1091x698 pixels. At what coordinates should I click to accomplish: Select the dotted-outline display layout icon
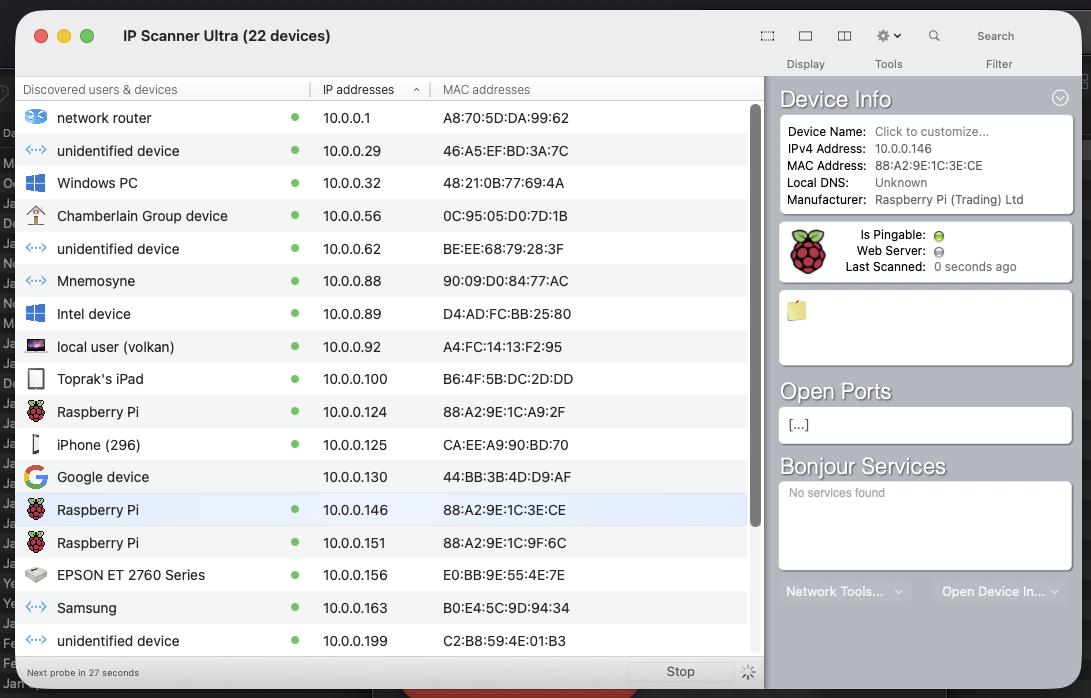click(767, 35)
